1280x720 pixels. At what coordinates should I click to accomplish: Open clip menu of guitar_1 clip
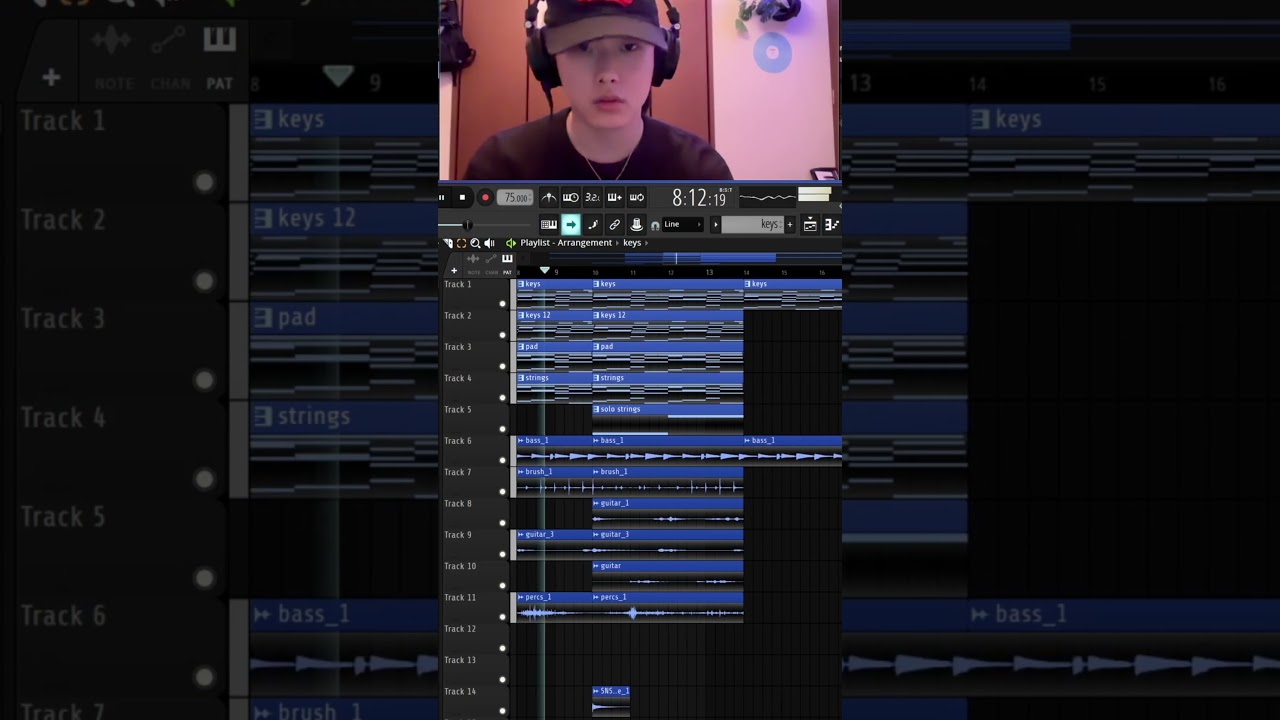pos(597,503)
